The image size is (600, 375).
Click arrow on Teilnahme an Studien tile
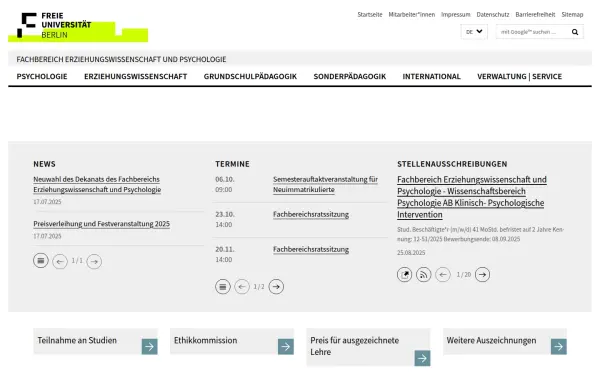pos(150,347)
